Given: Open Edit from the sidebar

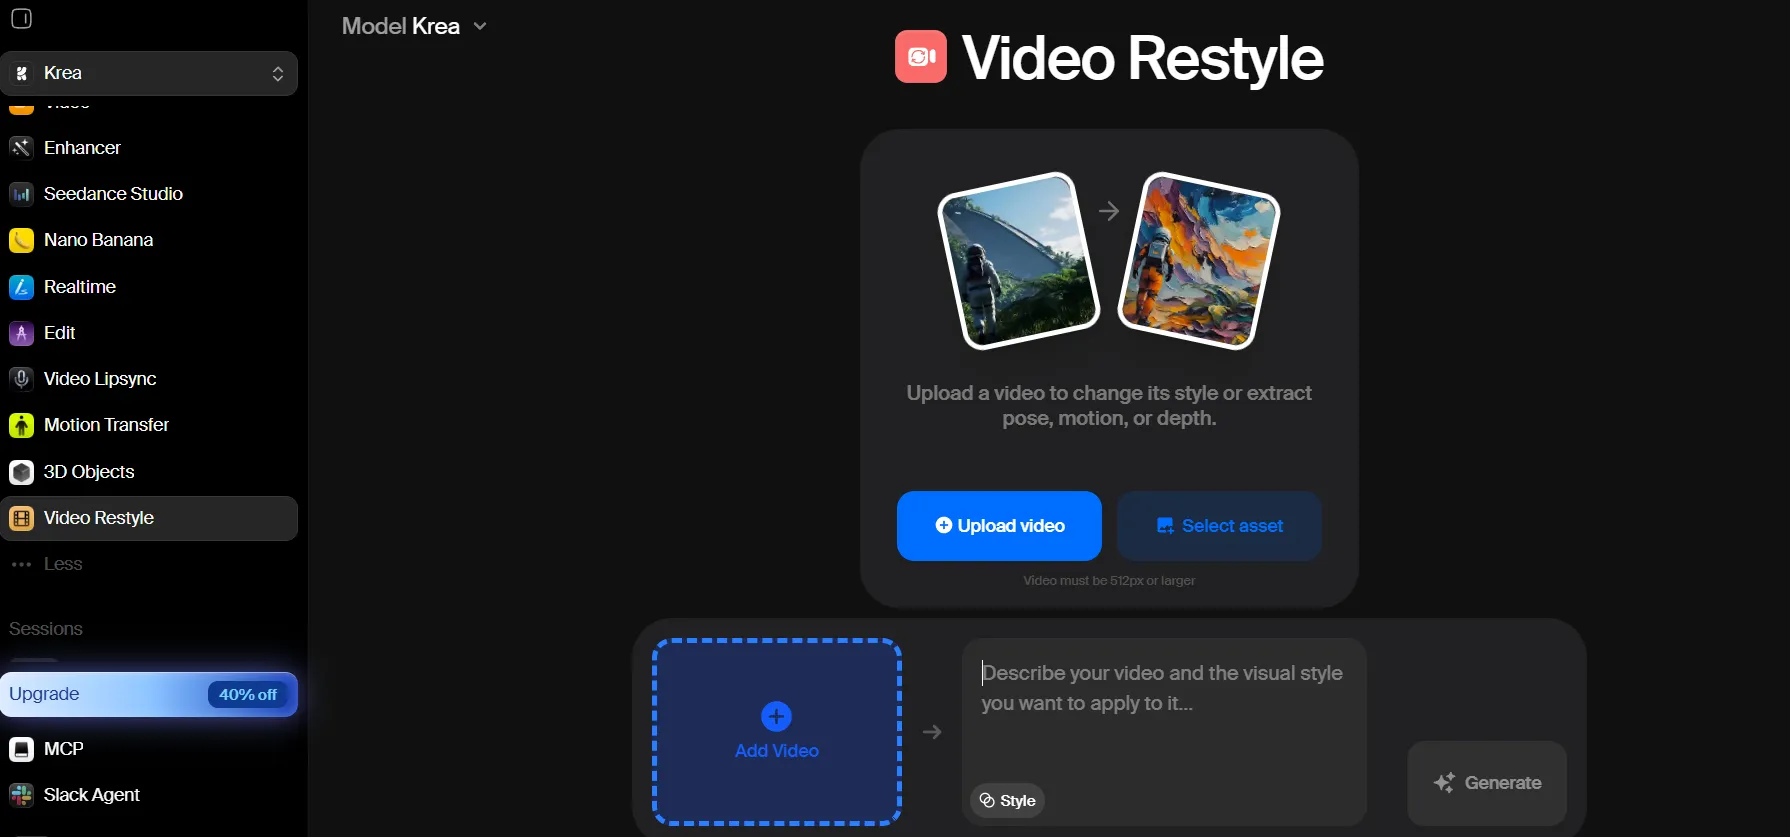Looking at the screenshot, I should [x=149, y=333].
